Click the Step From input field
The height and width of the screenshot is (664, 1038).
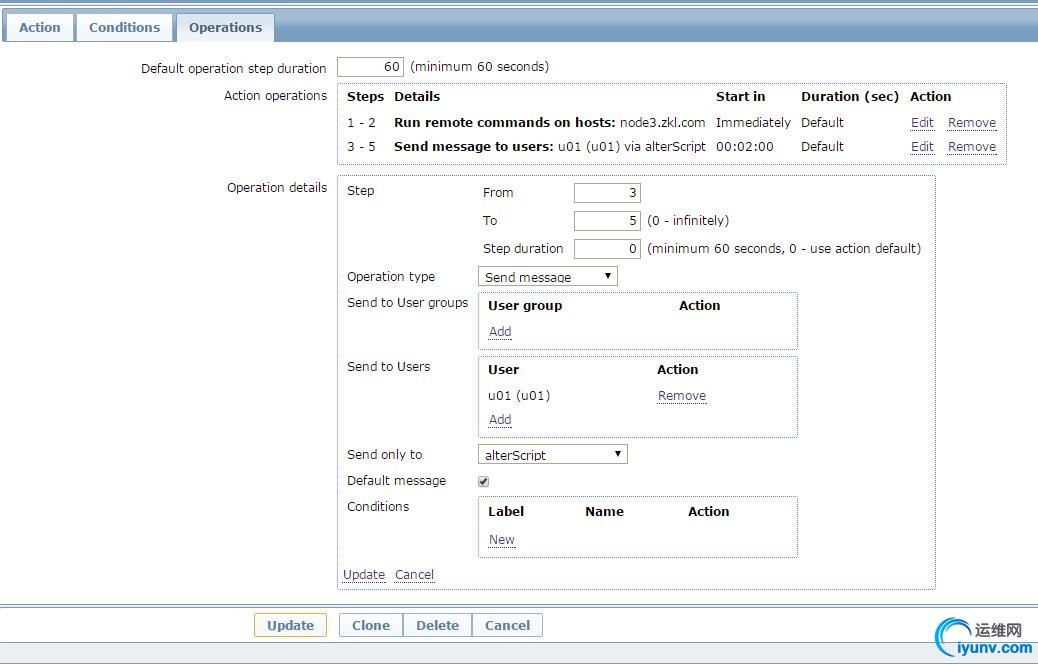pyautogui.click(x=607, y=193)
